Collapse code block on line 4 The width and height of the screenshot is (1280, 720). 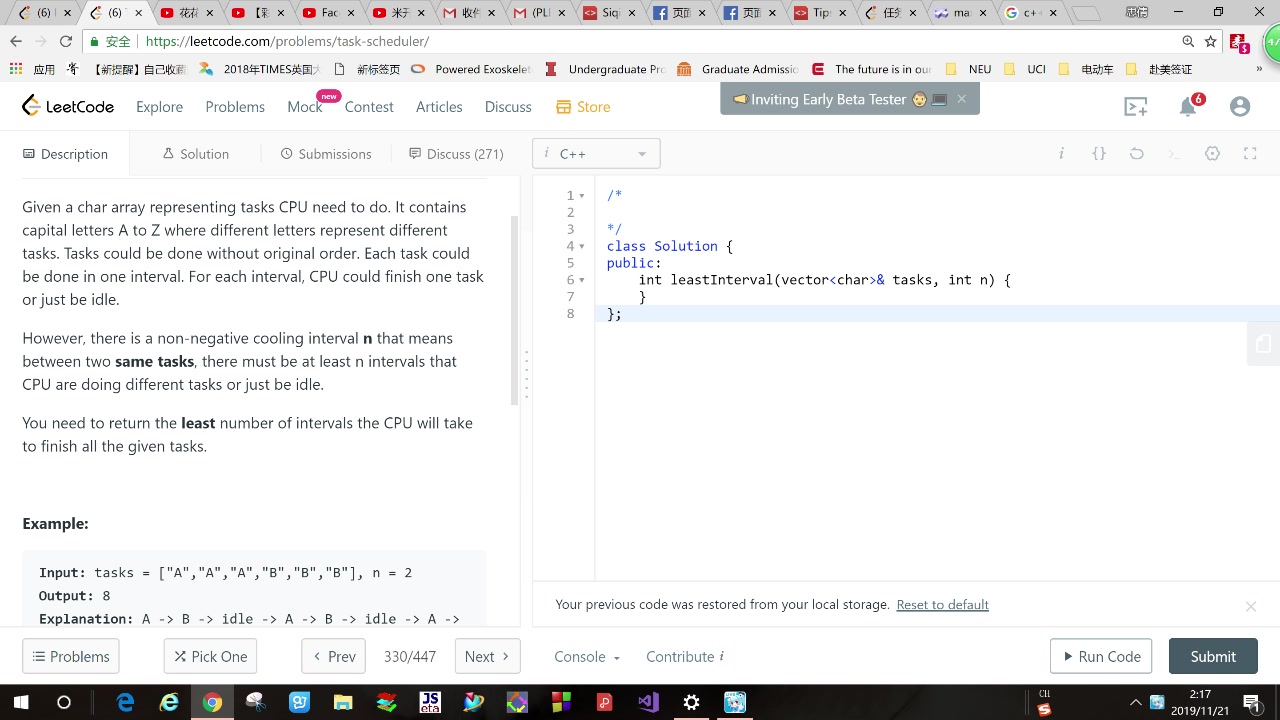[582, 246]
